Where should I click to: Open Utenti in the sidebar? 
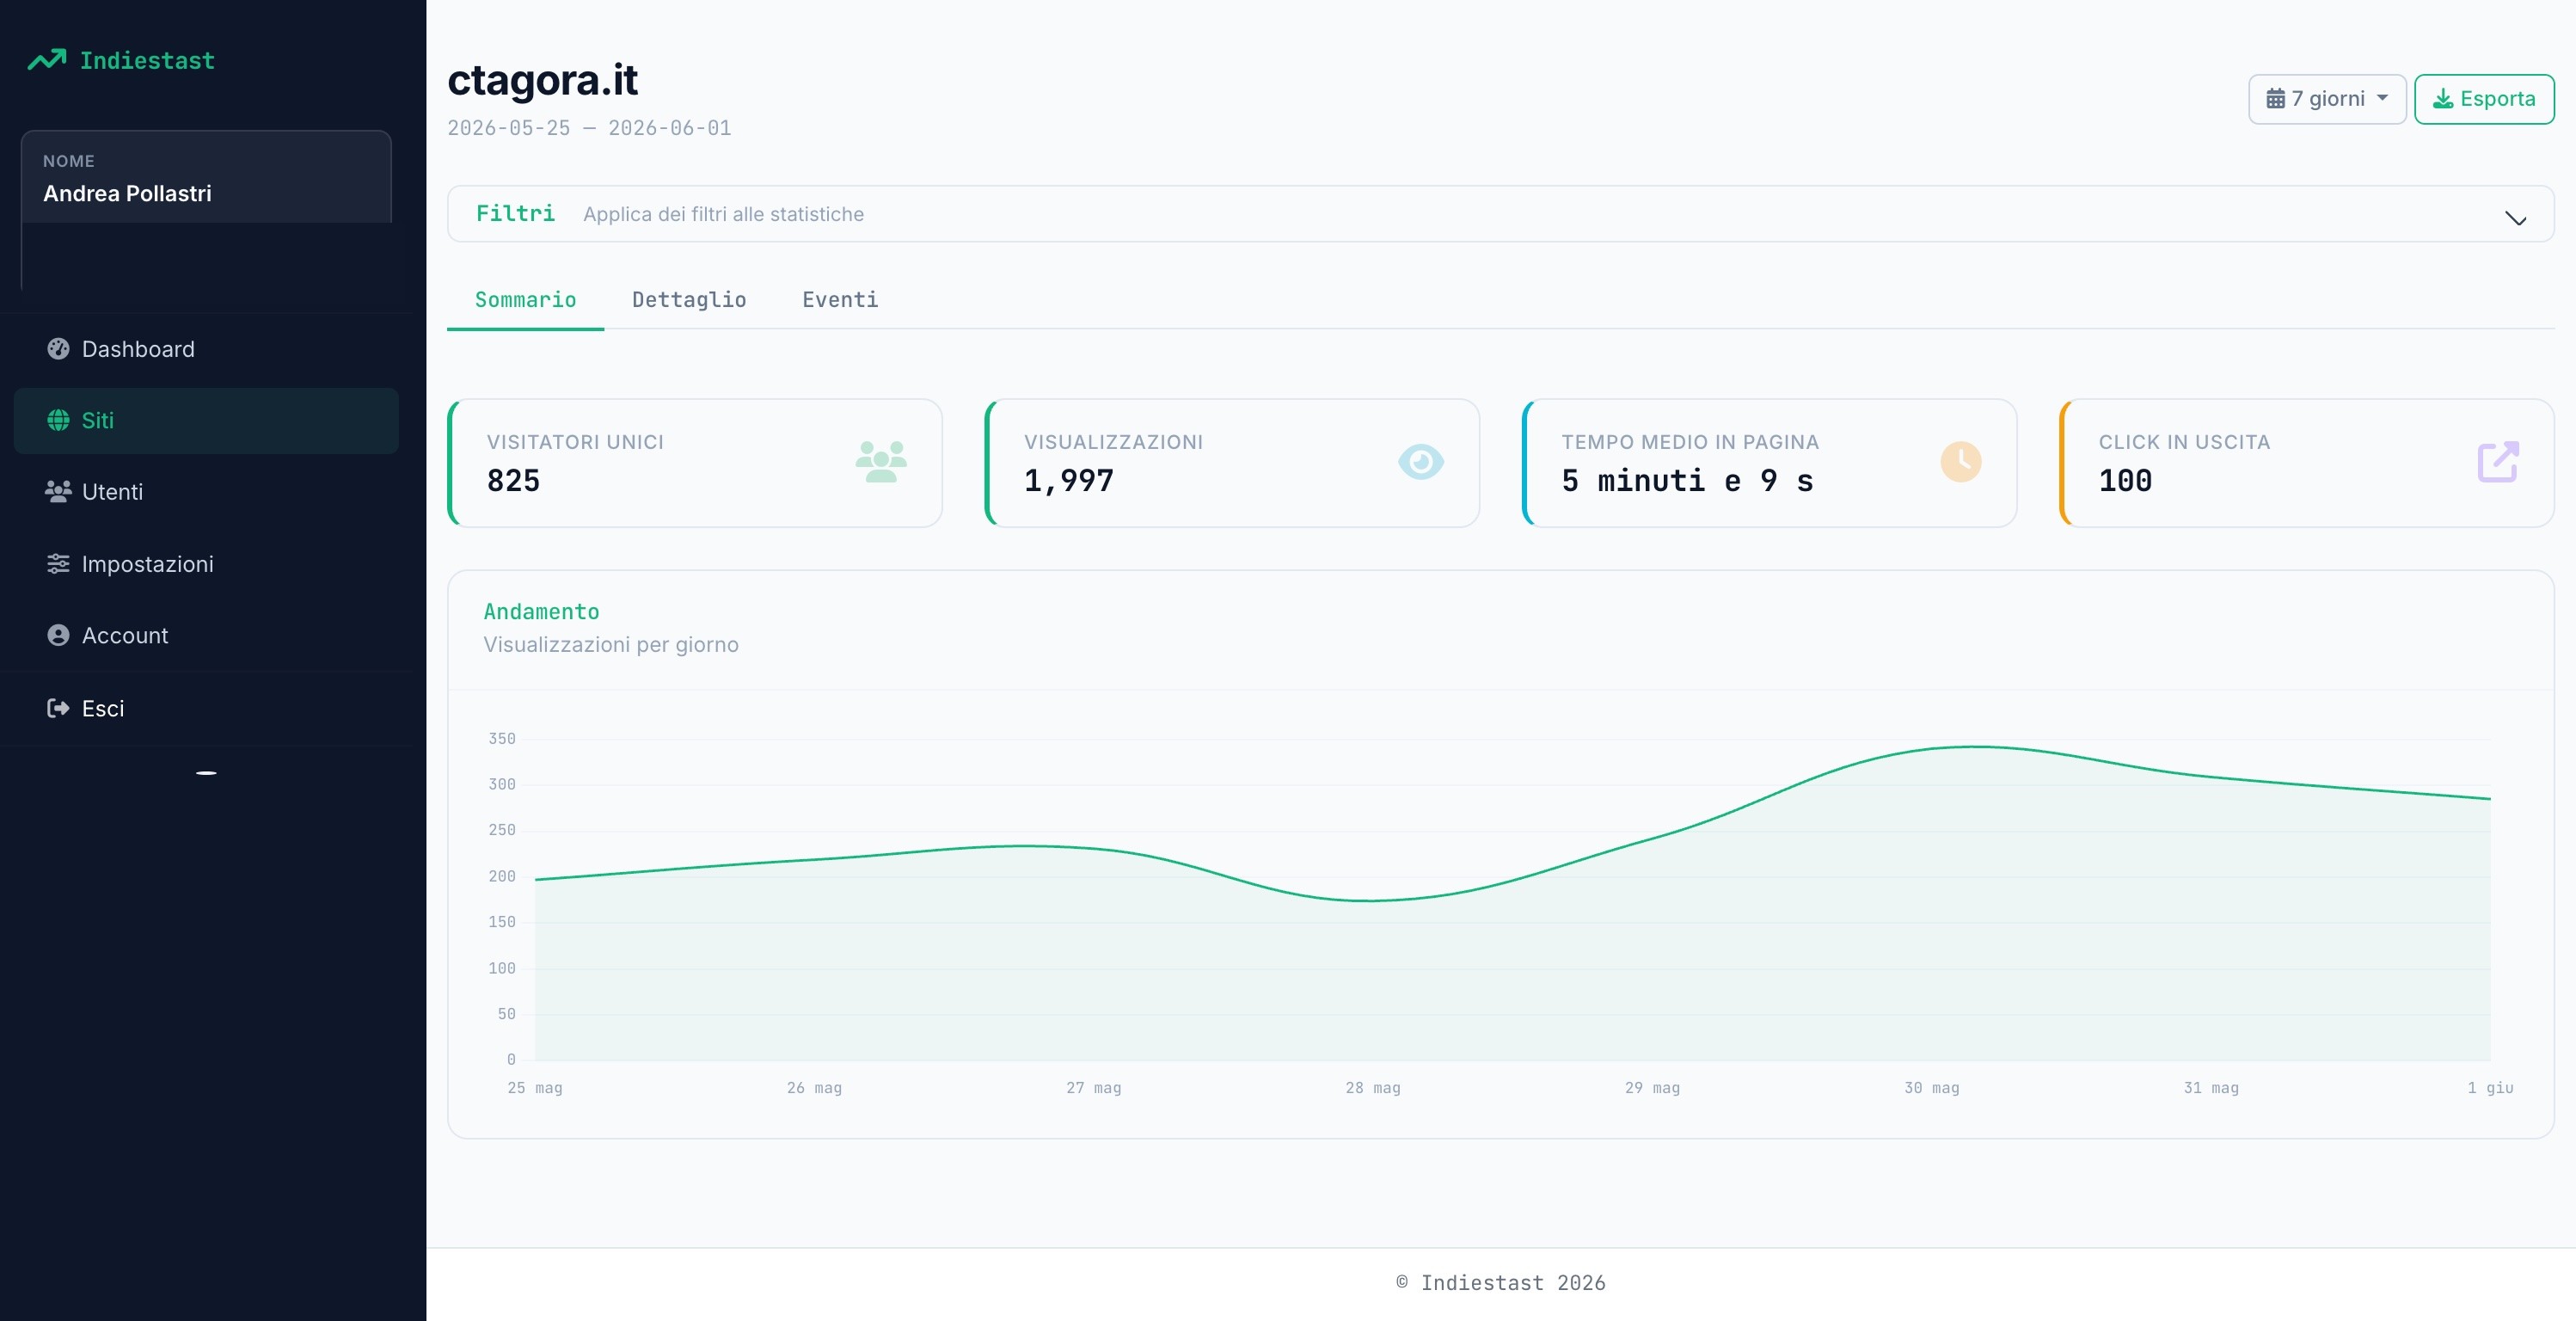[206, 491]
